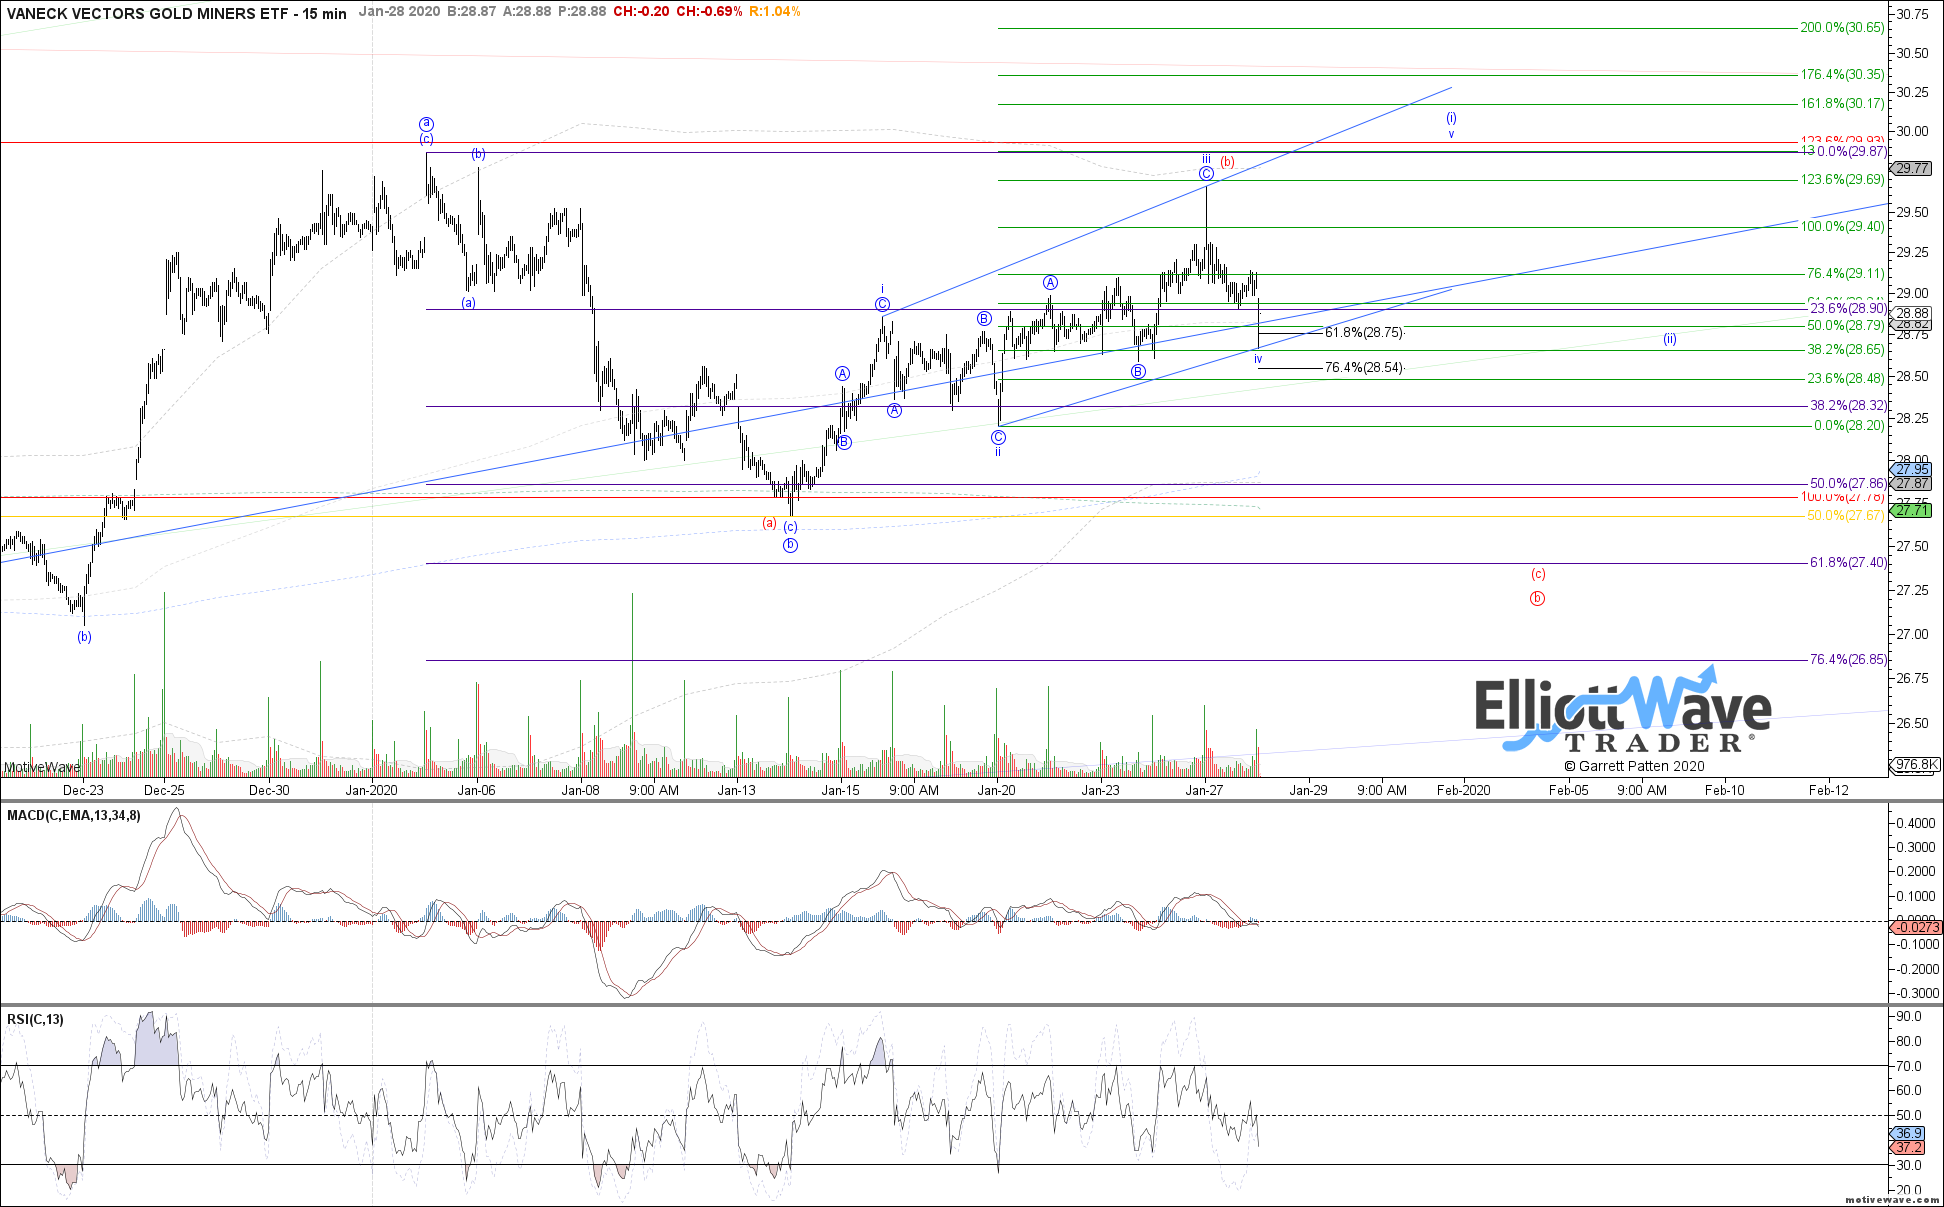Select the 123.6%(29.69) Fibonacci label
The image size is (1944, 1207).
(x=1842, y=180)
